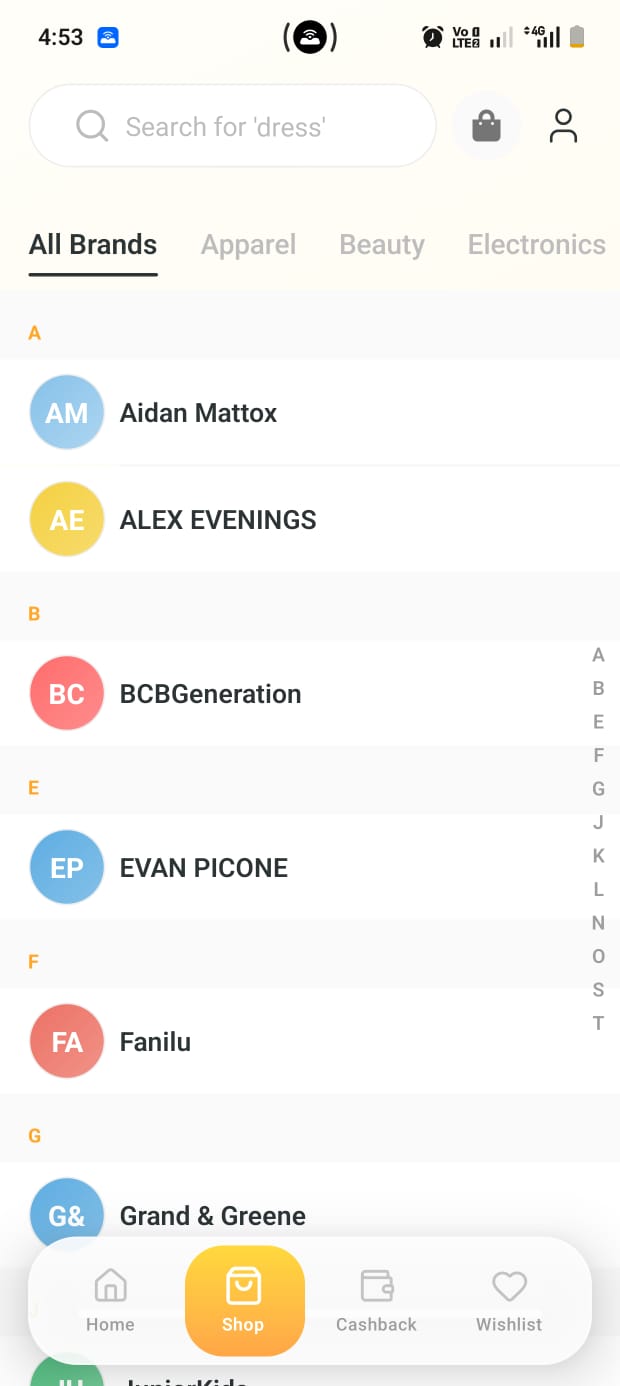
Task: Open the BCBGeneration brand
Action: click(x=210, y=694)
